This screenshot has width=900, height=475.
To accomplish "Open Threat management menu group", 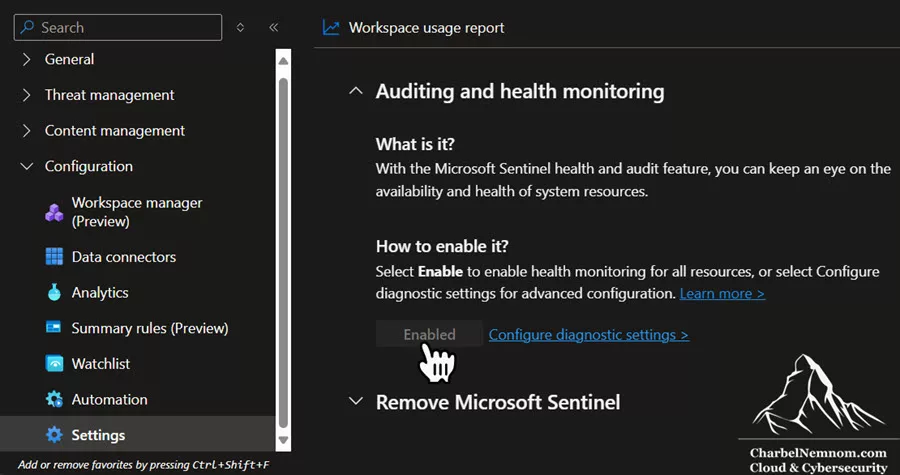I will [110, 95].
